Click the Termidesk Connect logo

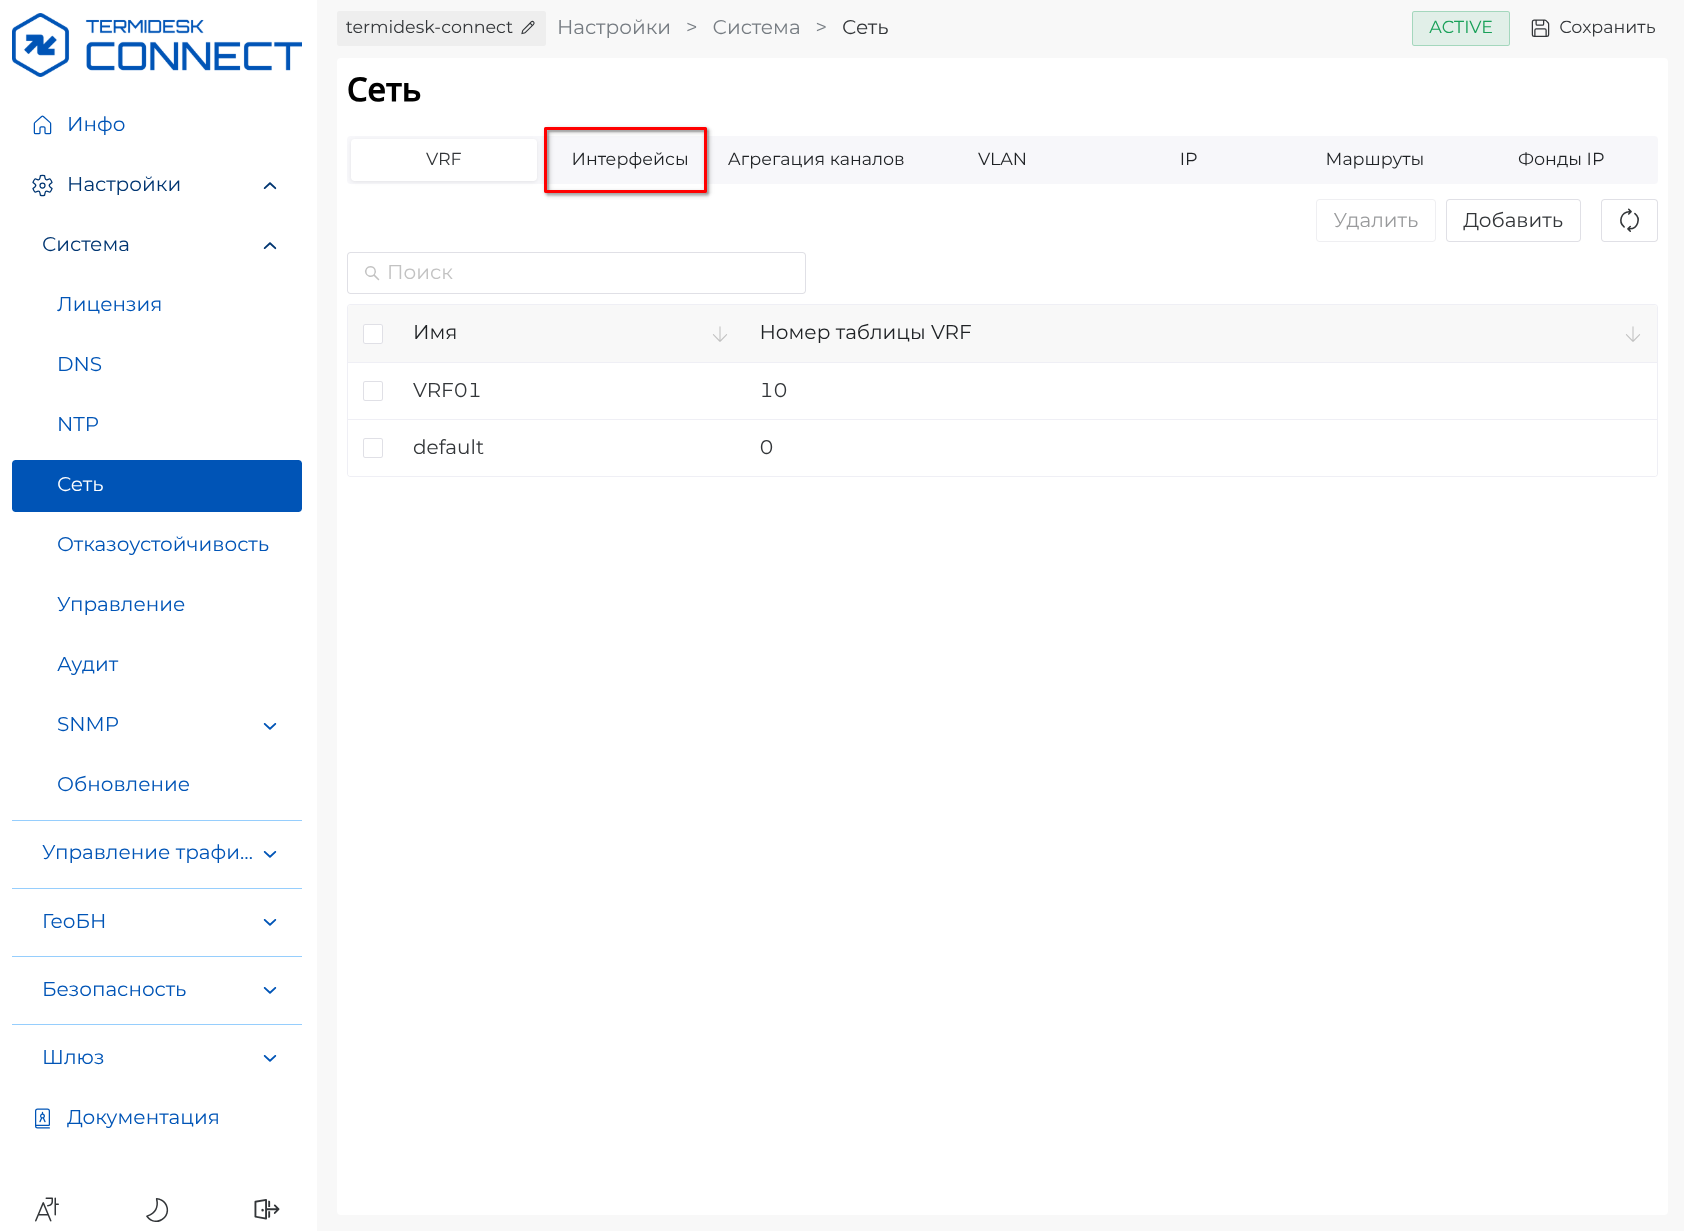pyautogui.click(x=156, y=45)
